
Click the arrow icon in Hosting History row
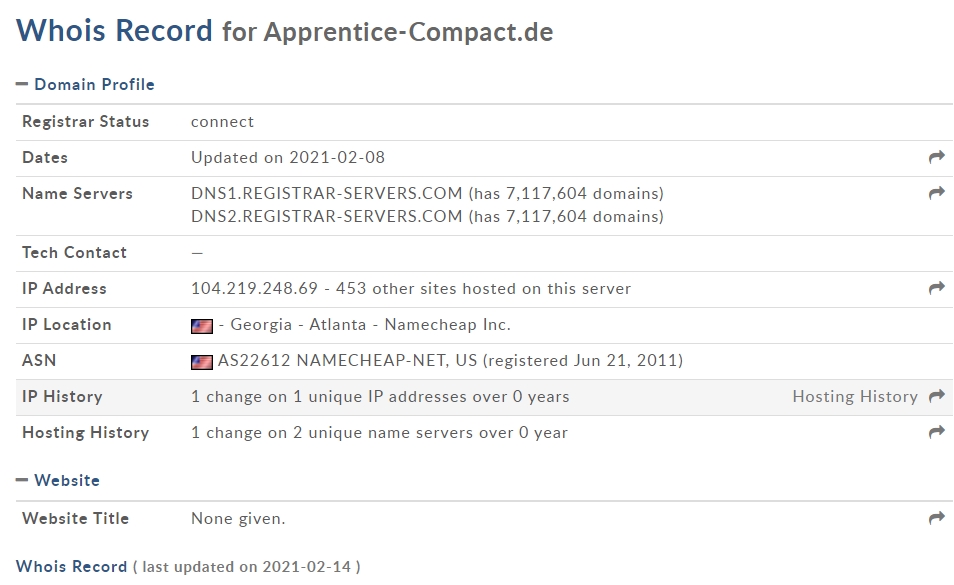(936, 432)
